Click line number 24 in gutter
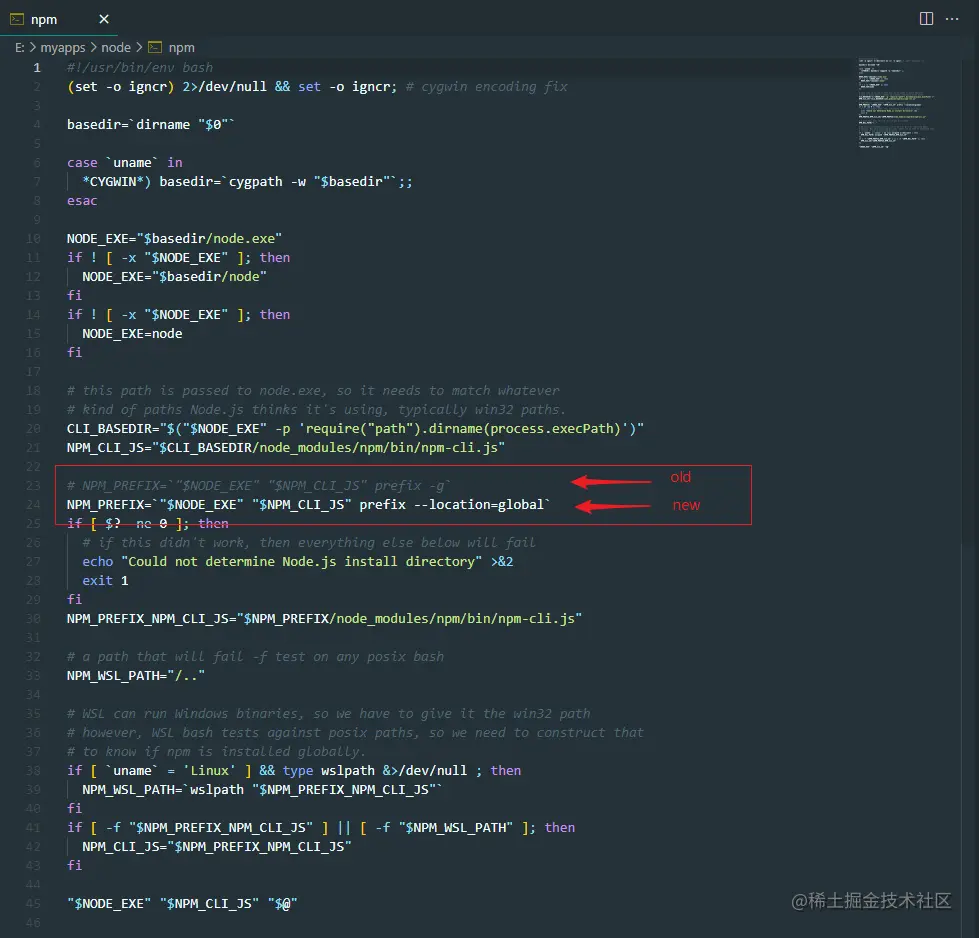This screenshot has width=979, height=938. (34, 505)
